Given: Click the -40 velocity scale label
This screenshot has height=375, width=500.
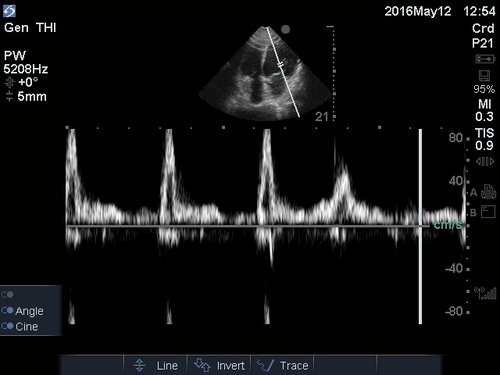Looking at the screenshot, I should (454, 268).
